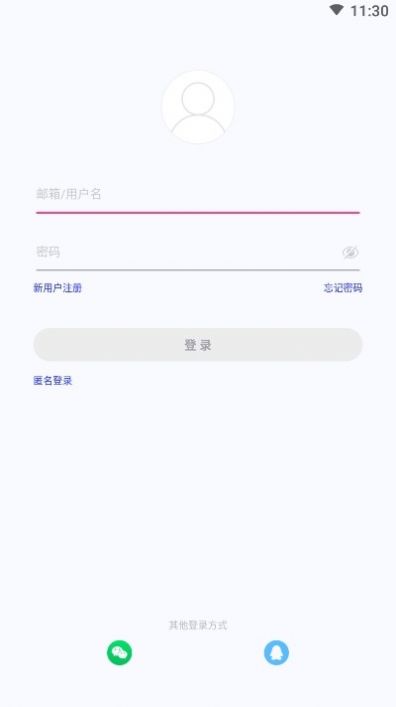Image resolution: width=396 pixels, height=707 pixels.
Task: Show password using the crossed-eye icon
Action: click(x=350, y=252)
